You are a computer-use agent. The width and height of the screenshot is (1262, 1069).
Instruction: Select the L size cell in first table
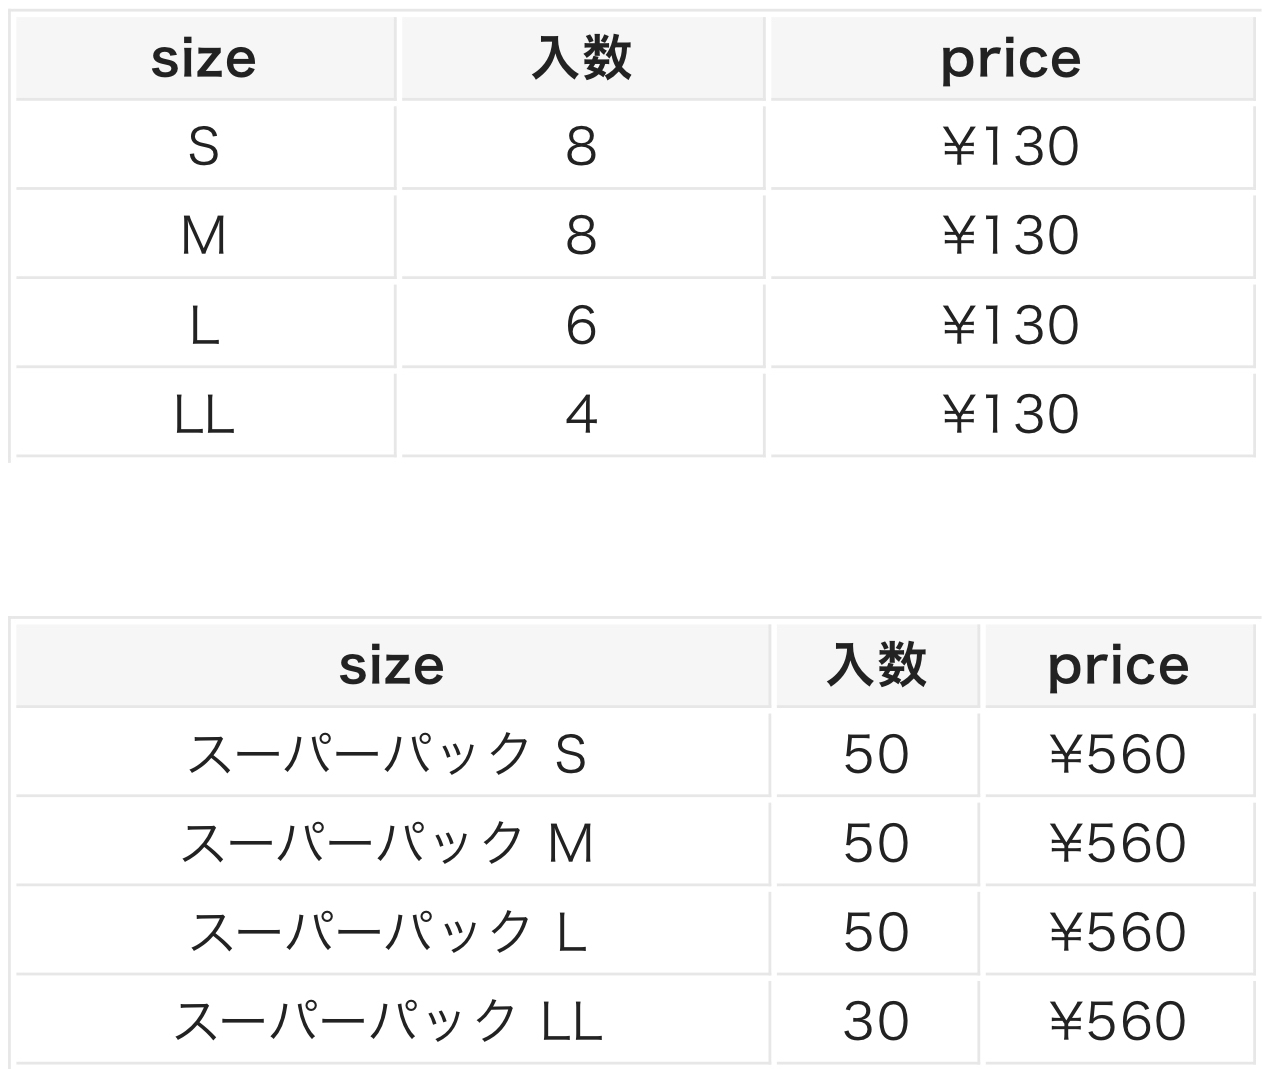(x=204, y=325)
